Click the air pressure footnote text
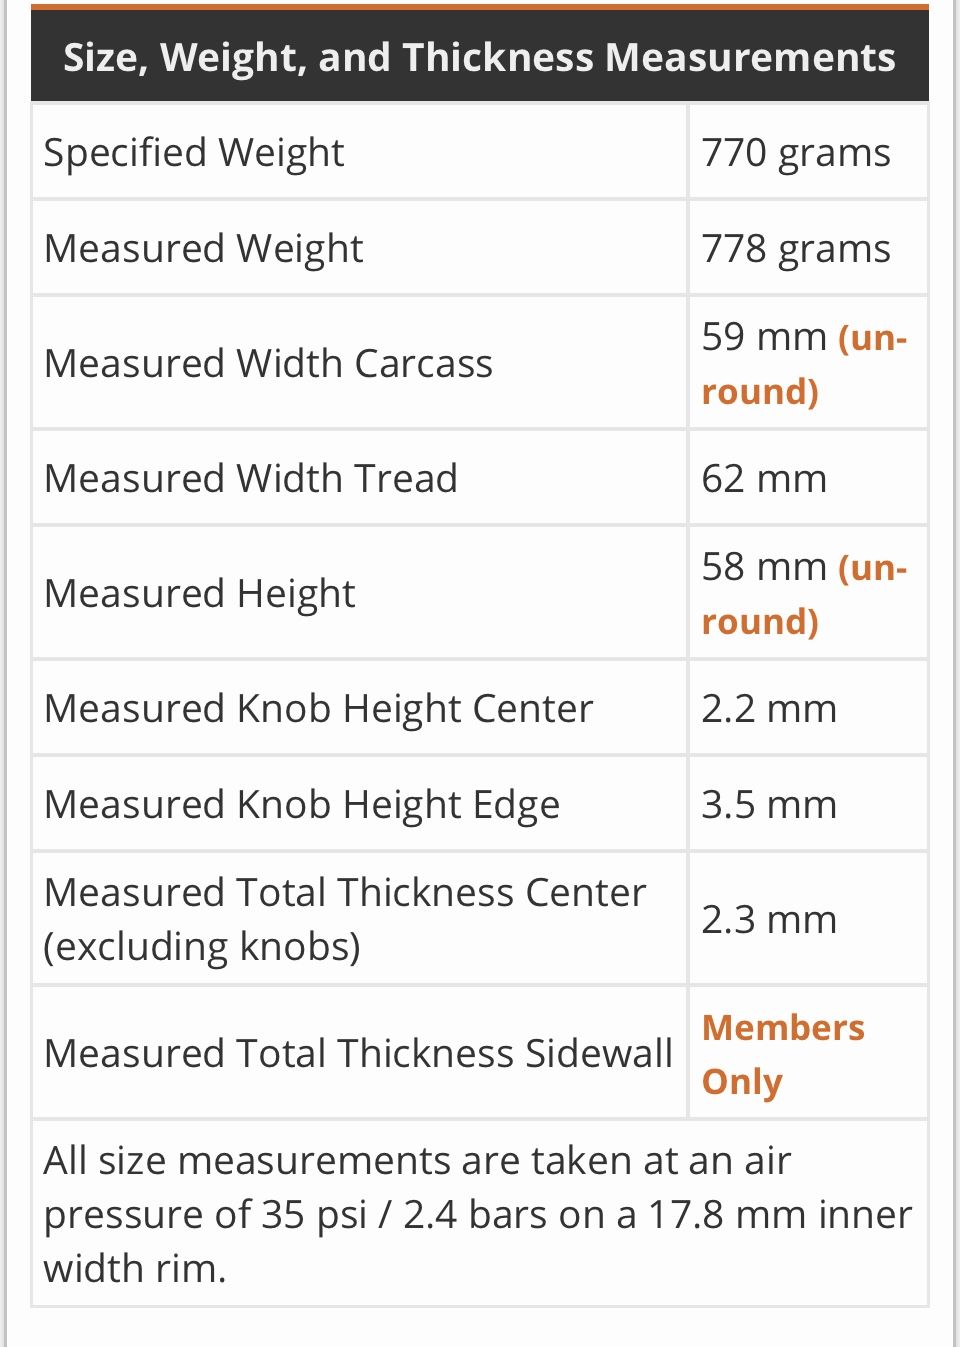The width and height of the screenshot is (960, 1347). click(x=478, y=1214)
